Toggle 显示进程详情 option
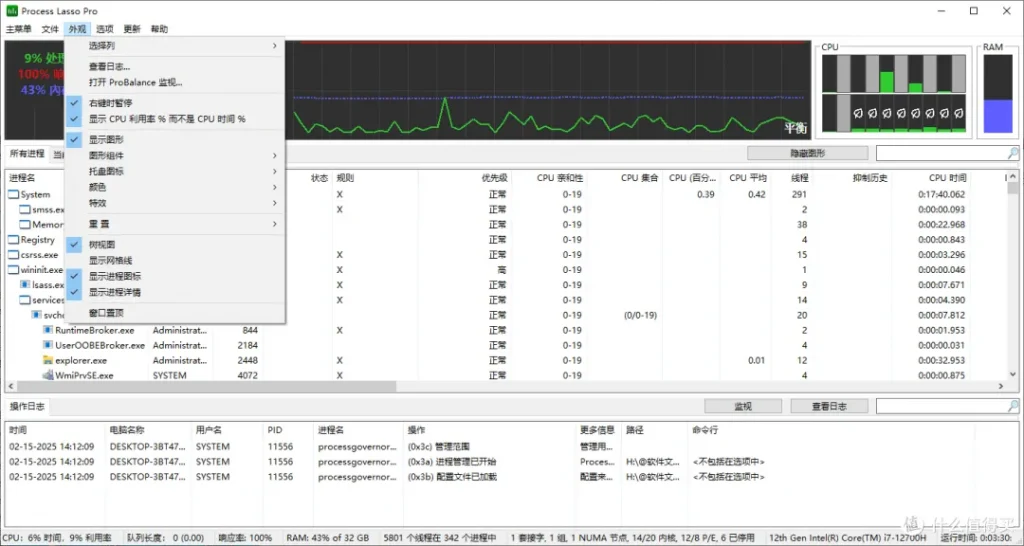1024x546 pixels. [174, 292]
